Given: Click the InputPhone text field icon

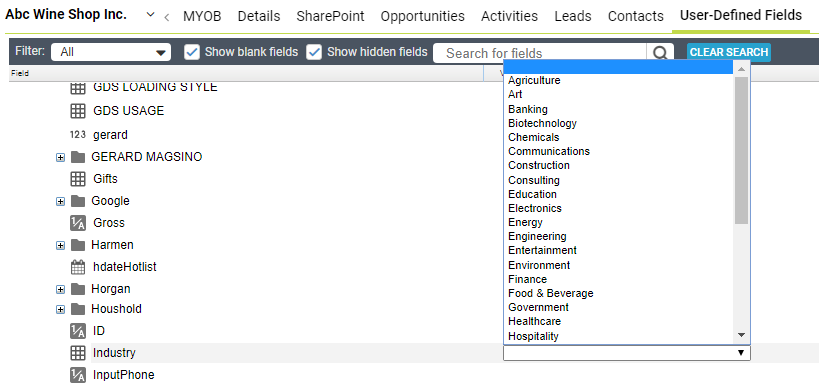Looking at the screenshot, I should point(77,375).
